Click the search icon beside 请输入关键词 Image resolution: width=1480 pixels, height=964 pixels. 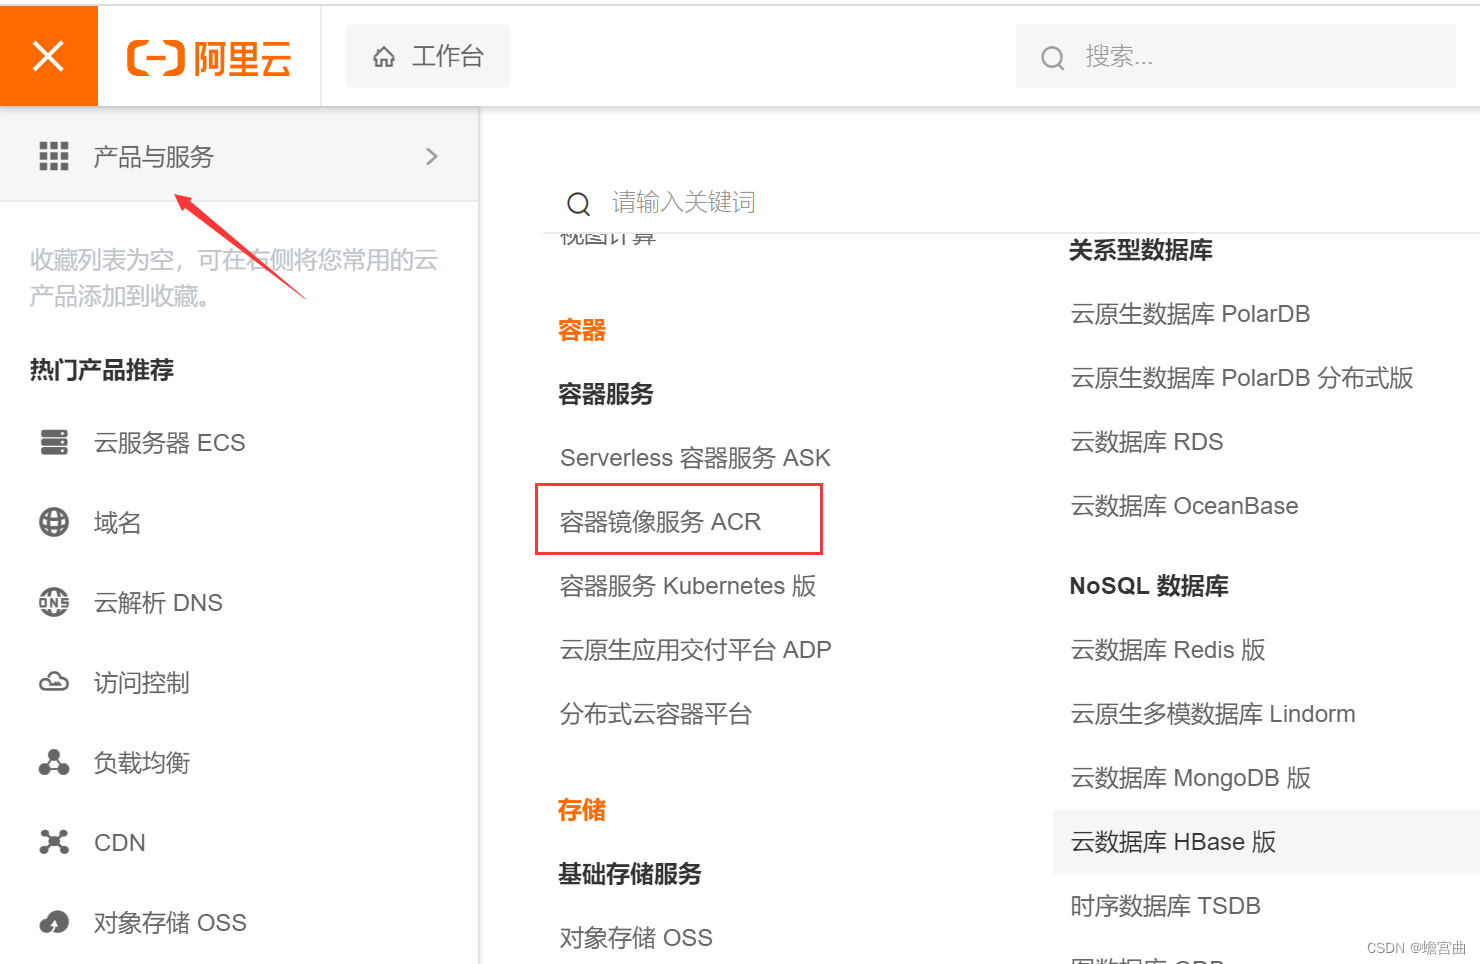(x=578, y=204)
